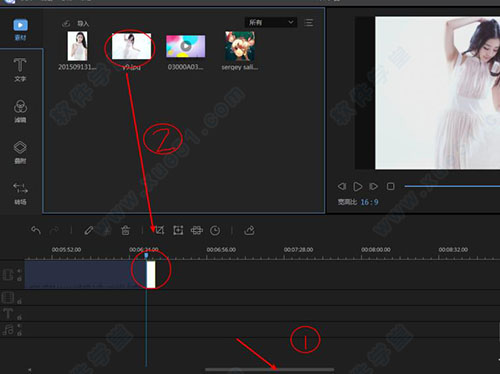Mute the music track
The height and width of the screenshot is (374, 500).
coord(19,326)
